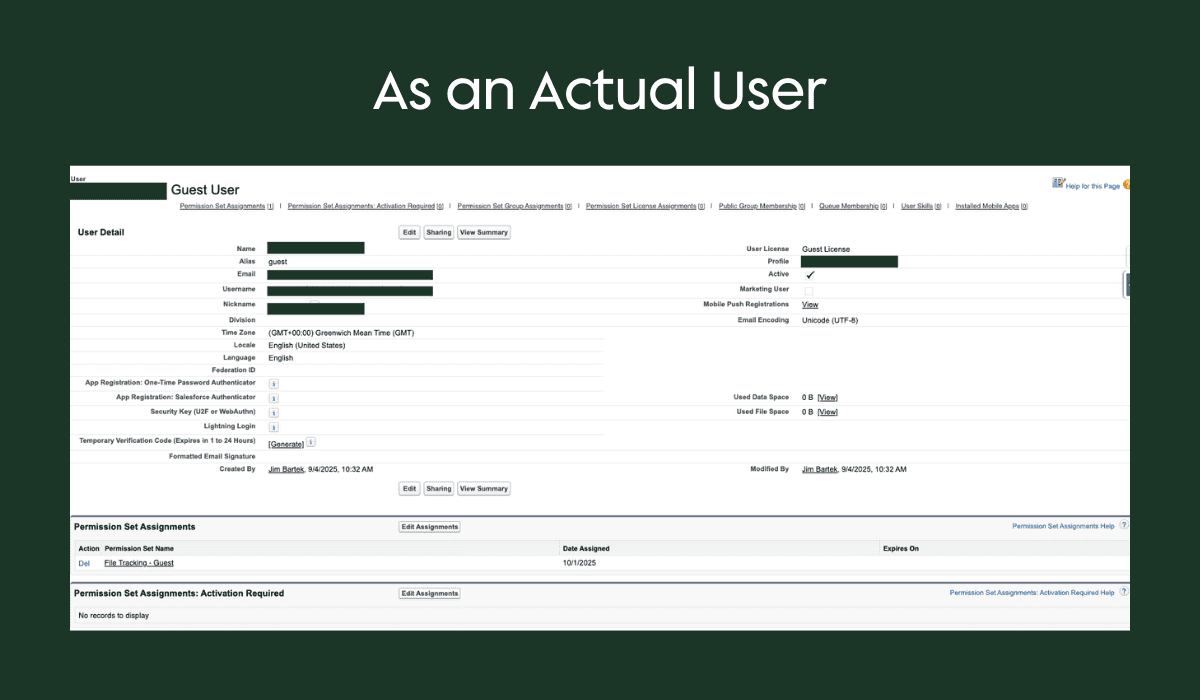Click the info icon beside One-Time Password Authenticator
1200x700 pixels.
tap(273, 382)
